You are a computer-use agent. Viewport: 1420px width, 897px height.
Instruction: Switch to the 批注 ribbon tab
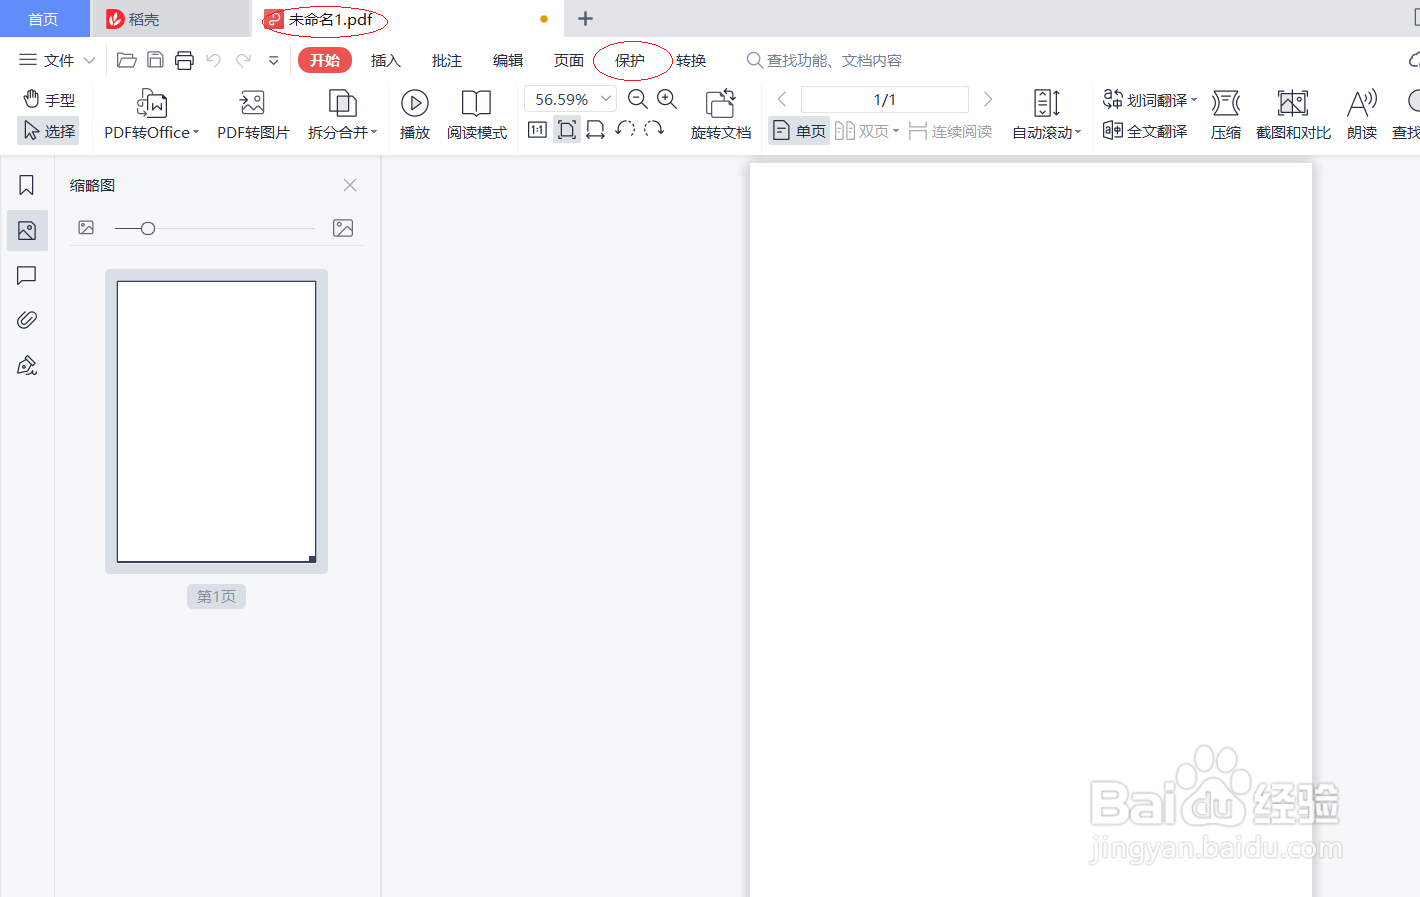tap(446, 60)
